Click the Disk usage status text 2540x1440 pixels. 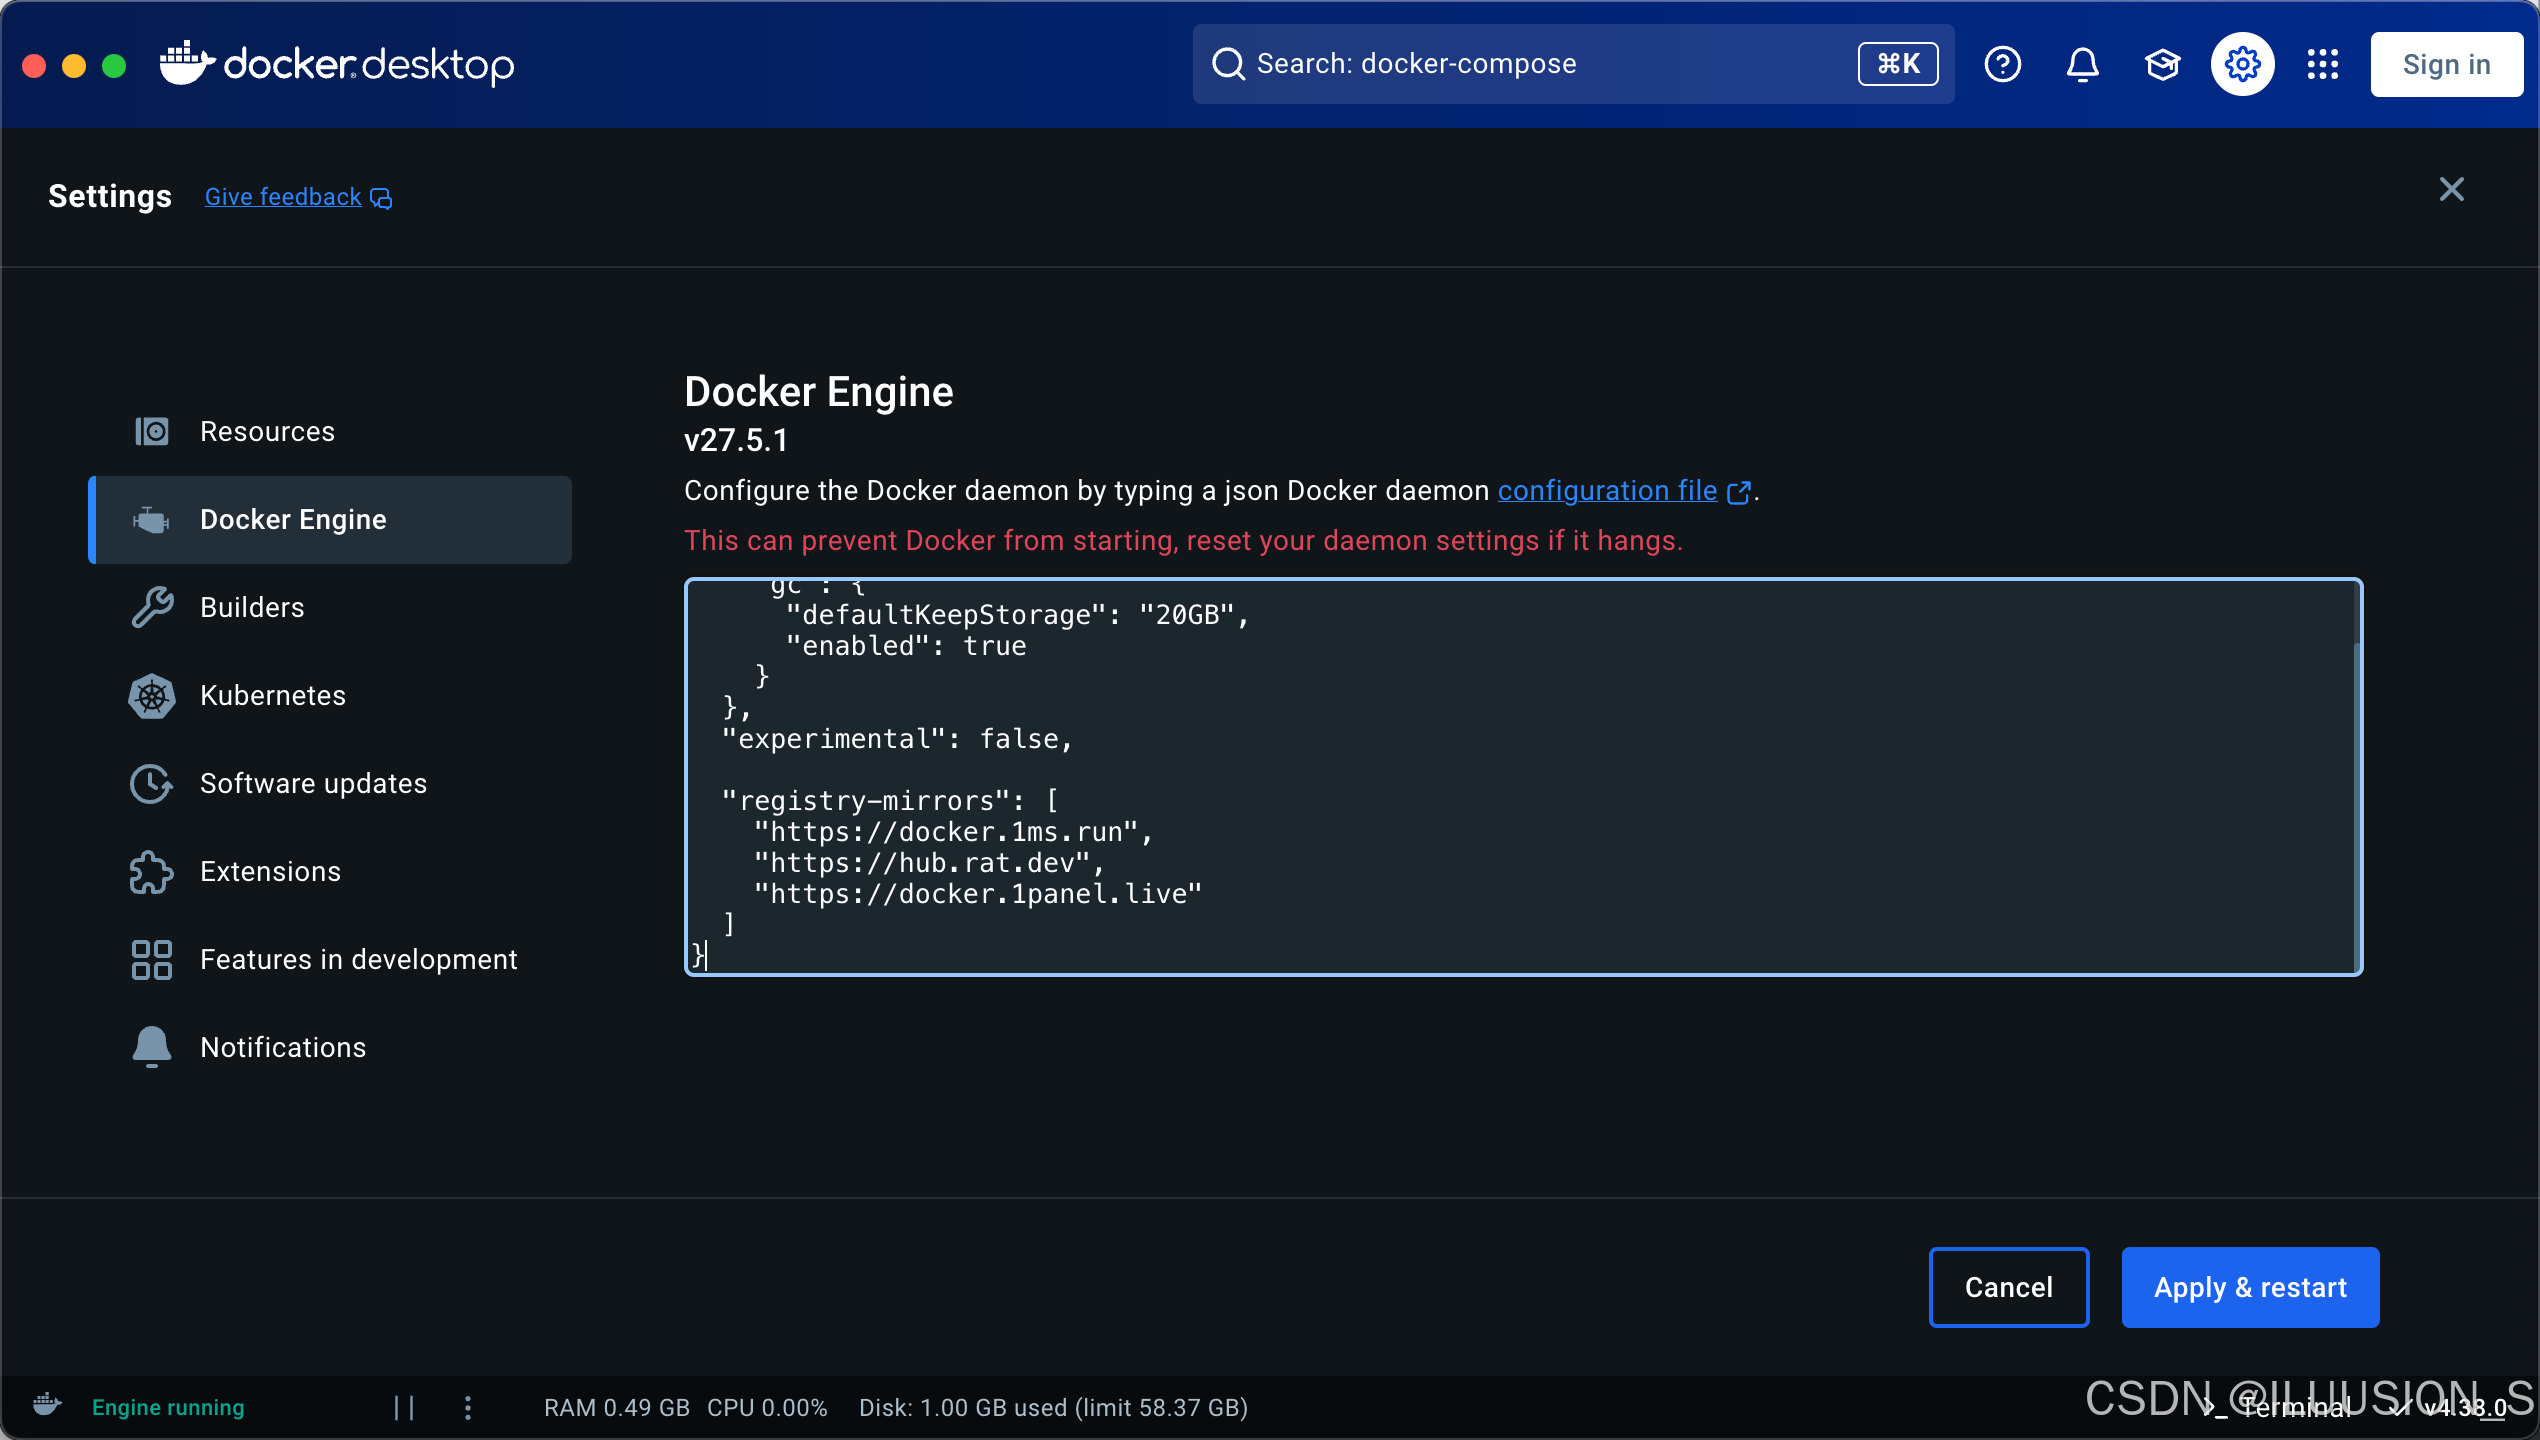coord(1054,1408)
